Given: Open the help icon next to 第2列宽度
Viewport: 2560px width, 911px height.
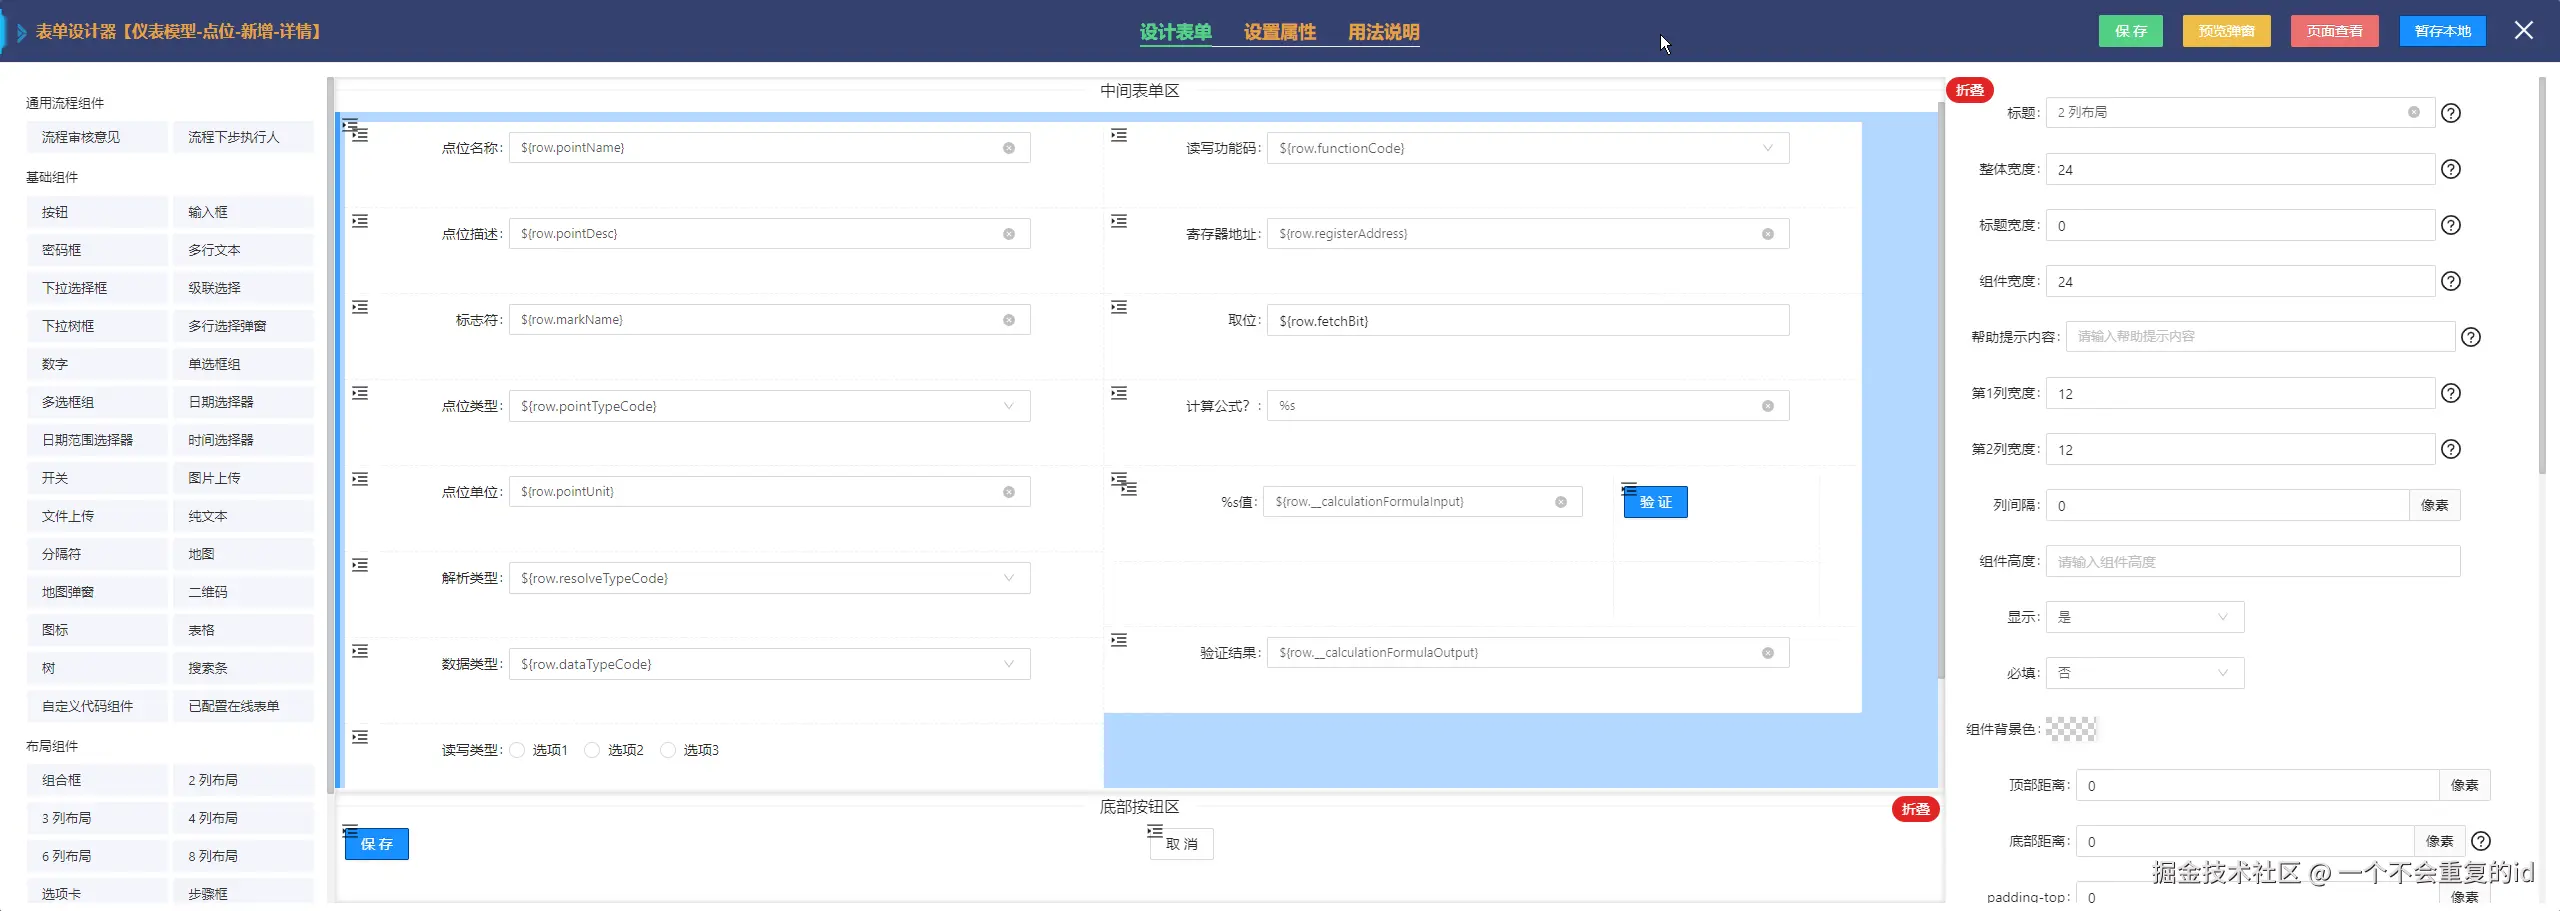Looking at the screenshot, I should coord(2451,449).
